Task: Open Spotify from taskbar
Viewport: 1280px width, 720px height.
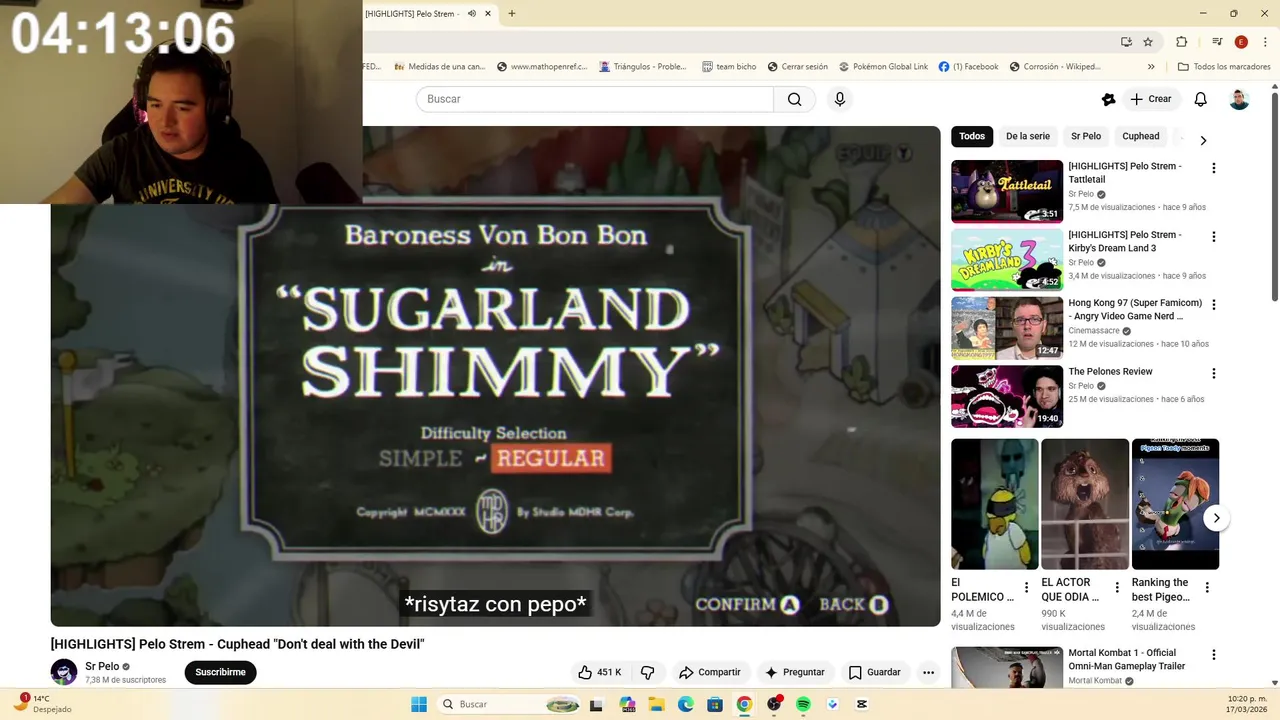Action: 803,704
